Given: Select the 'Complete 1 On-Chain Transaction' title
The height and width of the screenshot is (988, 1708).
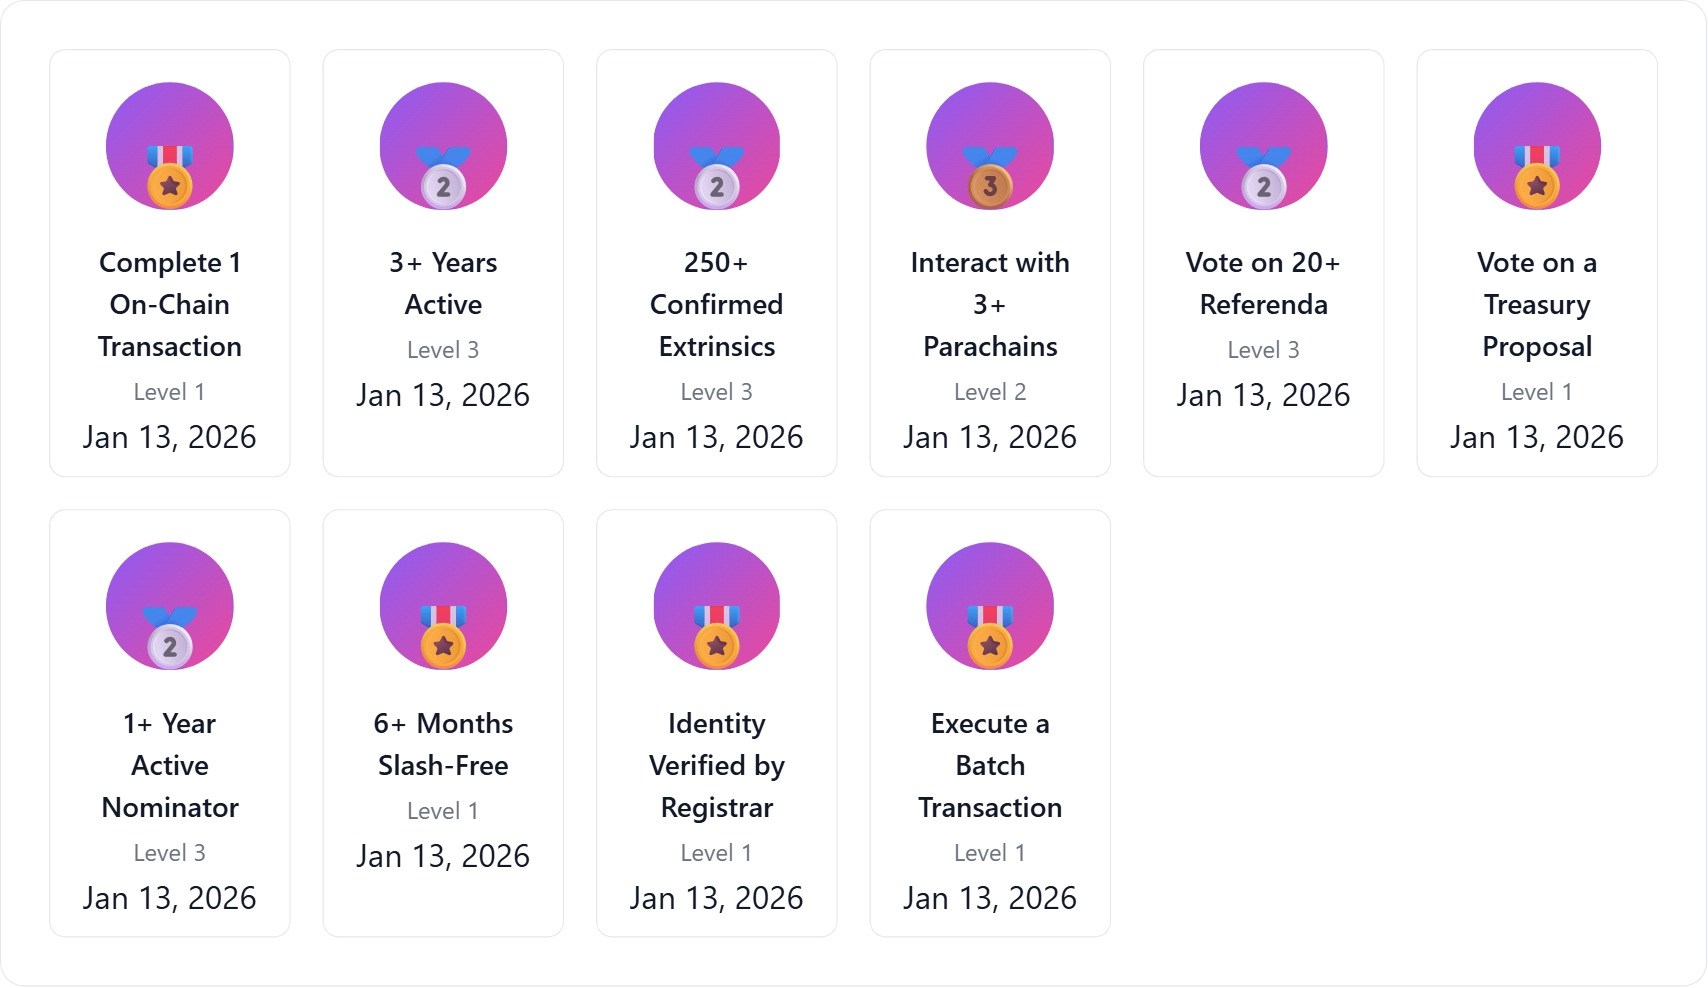Looking at the screenshot, I should click(x=170, y=304).
